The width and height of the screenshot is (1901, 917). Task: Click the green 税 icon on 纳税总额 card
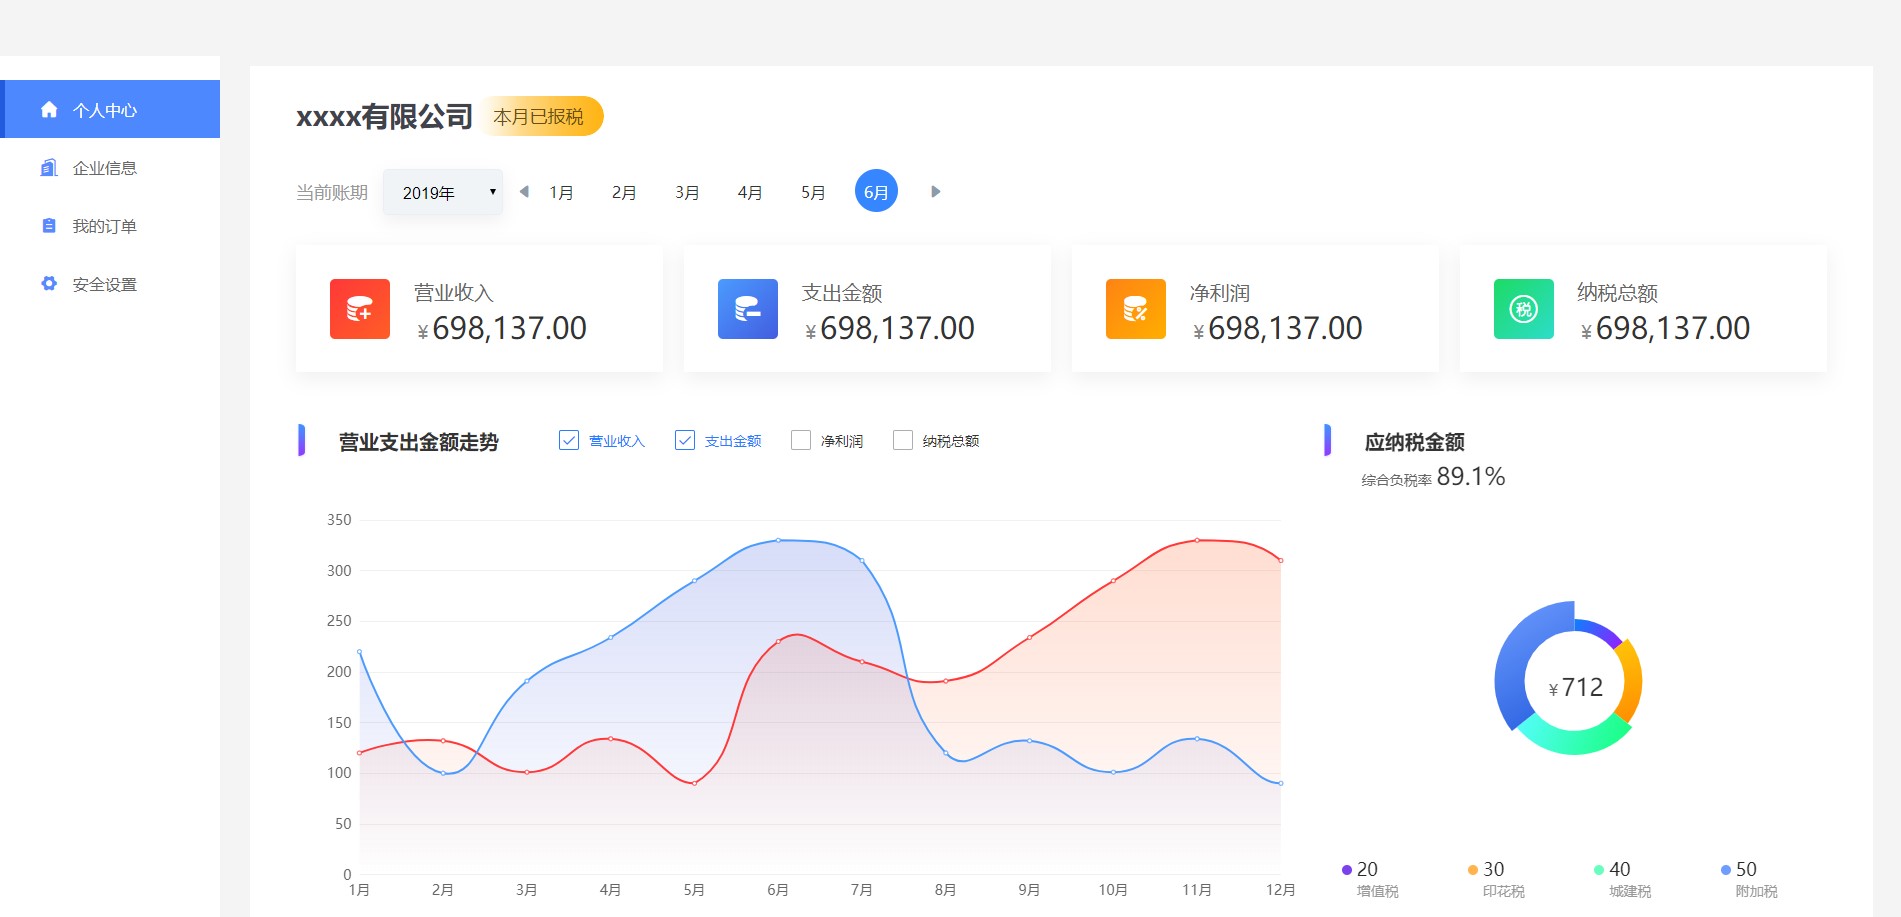(x=1522, y=309)
